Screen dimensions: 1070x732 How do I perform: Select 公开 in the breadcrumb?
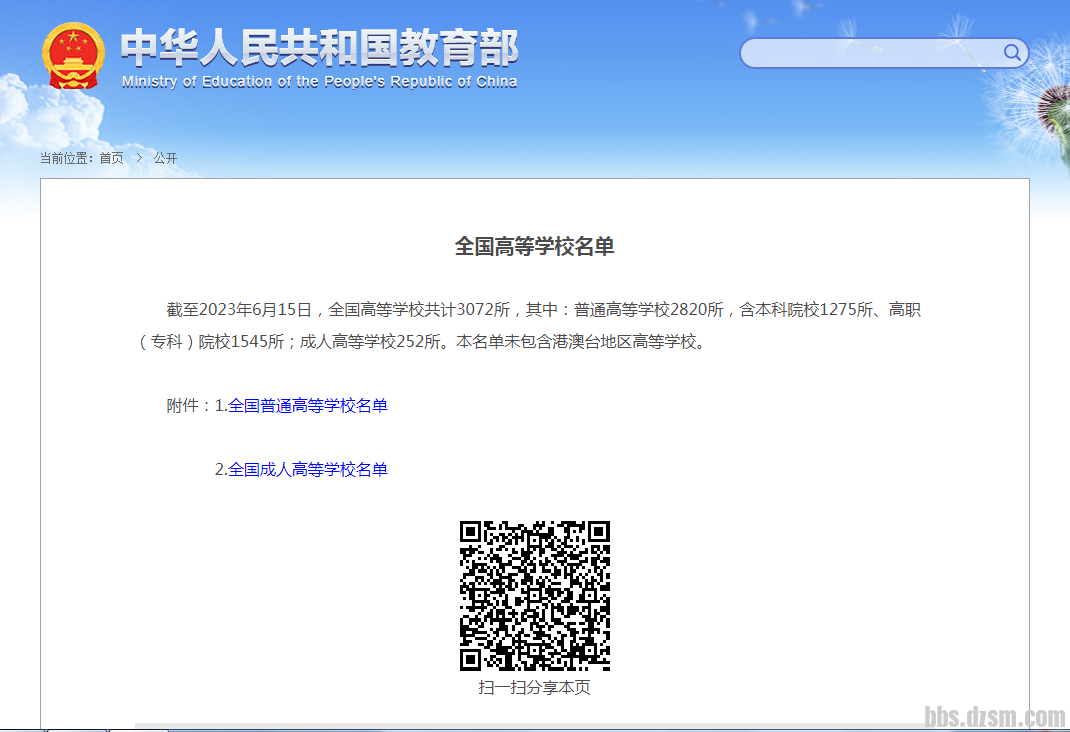pos(165,158)
